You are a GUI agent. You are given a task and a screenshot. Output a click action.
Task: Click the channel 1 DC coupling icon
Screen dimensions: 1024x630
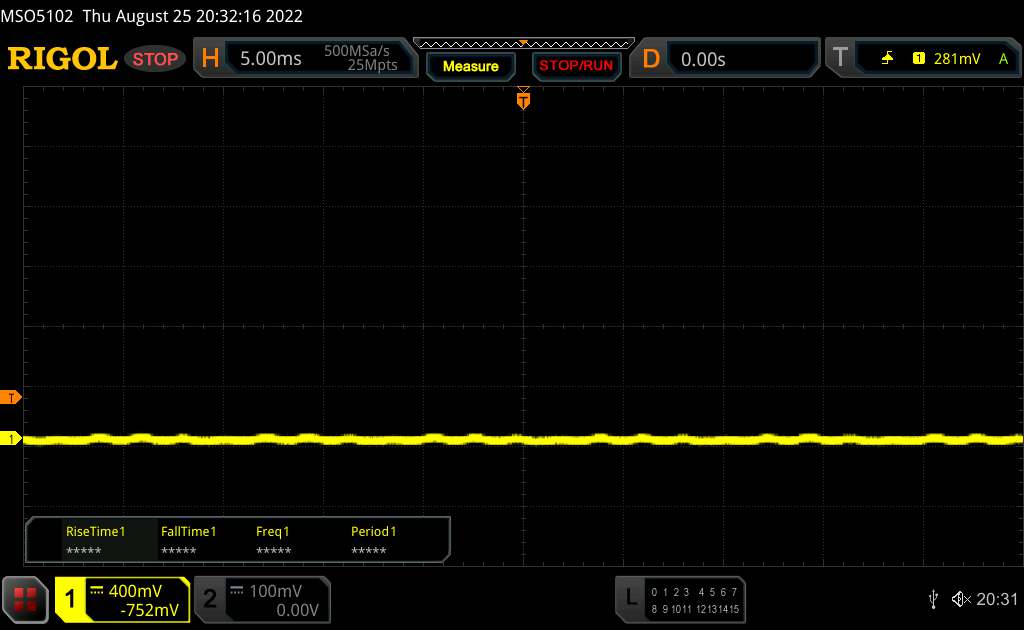click(x=97, y=591)
